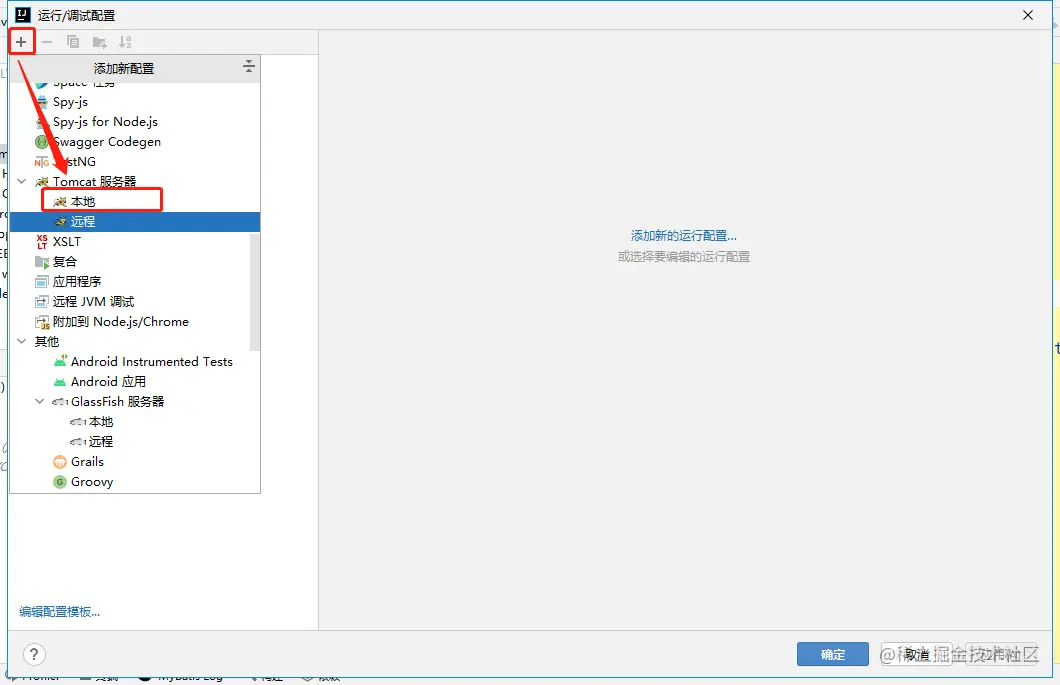This screenshot has height=685, width=1060.
Task: Click the XSLT red icon
Action: 41,241
